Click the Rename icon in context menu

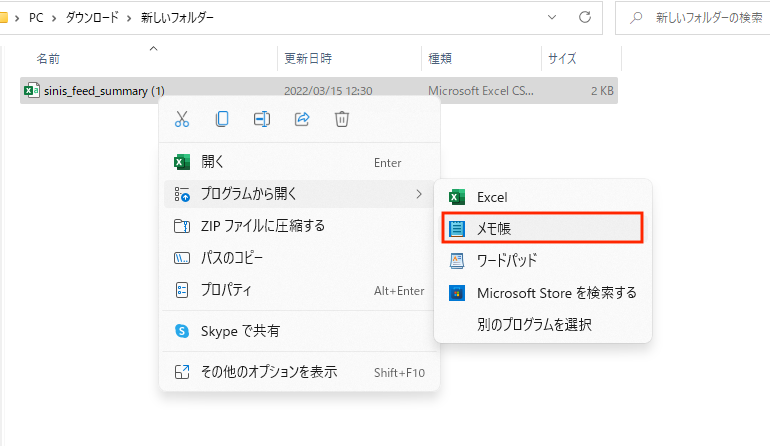[262, 119]
